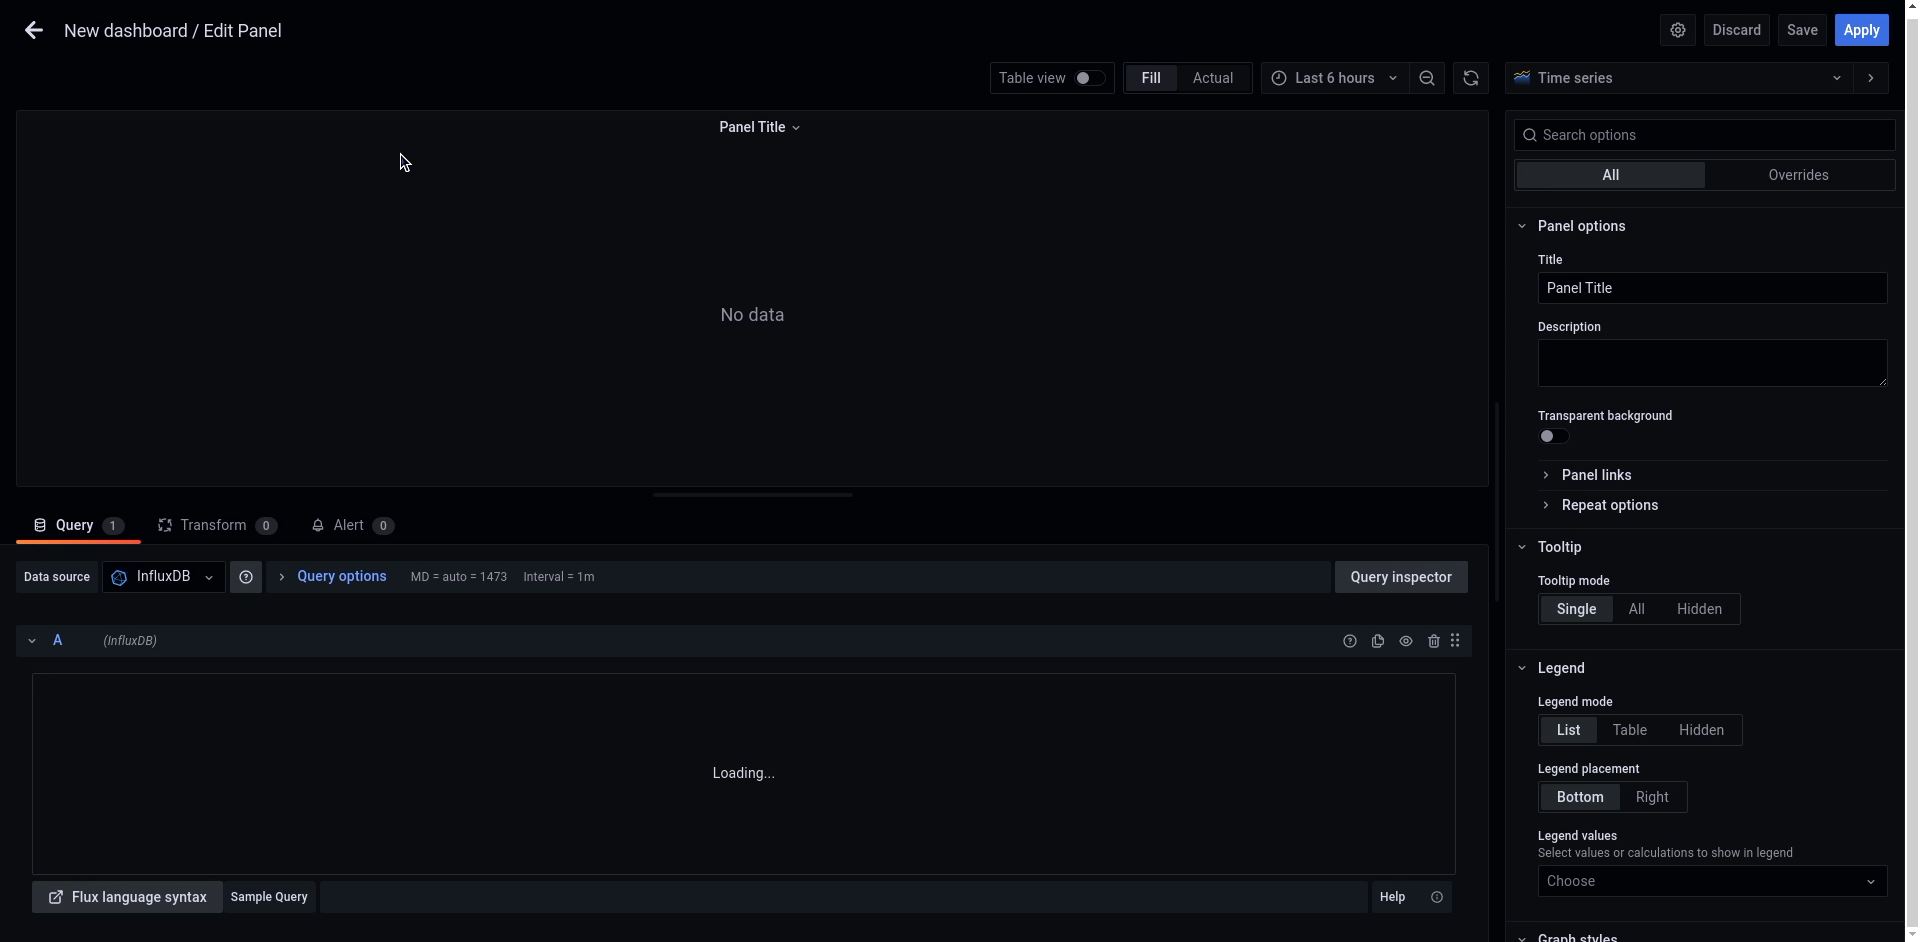1920x942 pixels.
Task: Turn on Transparent background toggle
Action: (x=1553, y=436)
